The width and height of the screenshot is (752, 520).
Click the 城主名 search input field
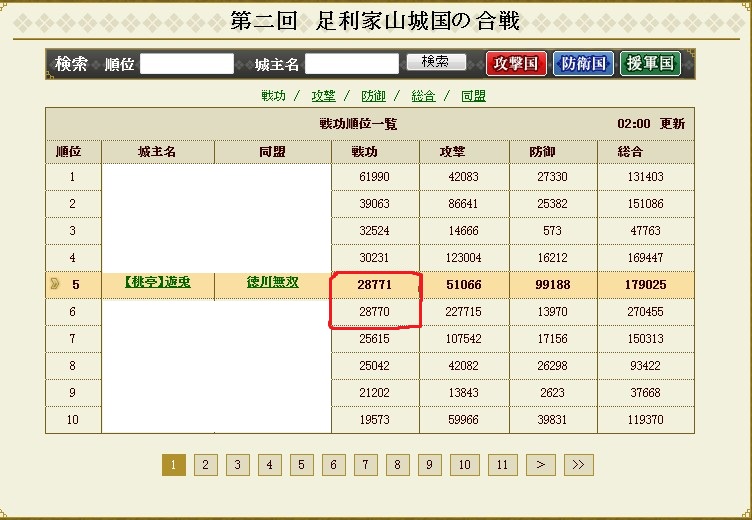tap(352, 63)
